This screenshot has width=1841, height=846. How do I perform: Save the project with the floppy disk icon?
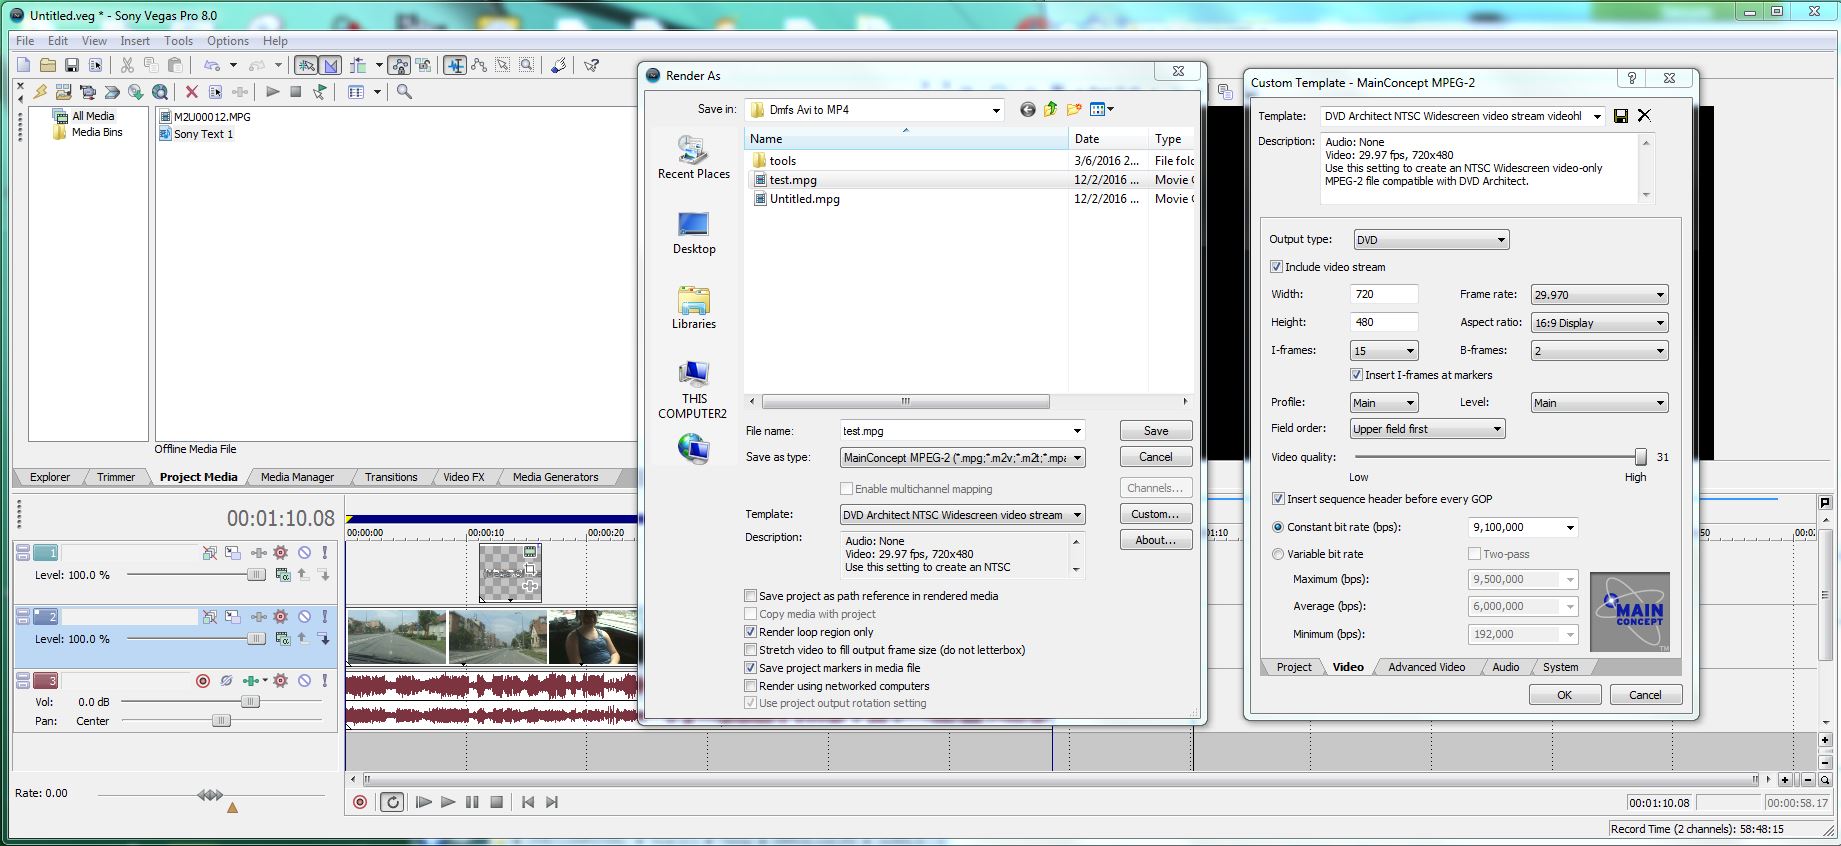[x=72, y=65]
